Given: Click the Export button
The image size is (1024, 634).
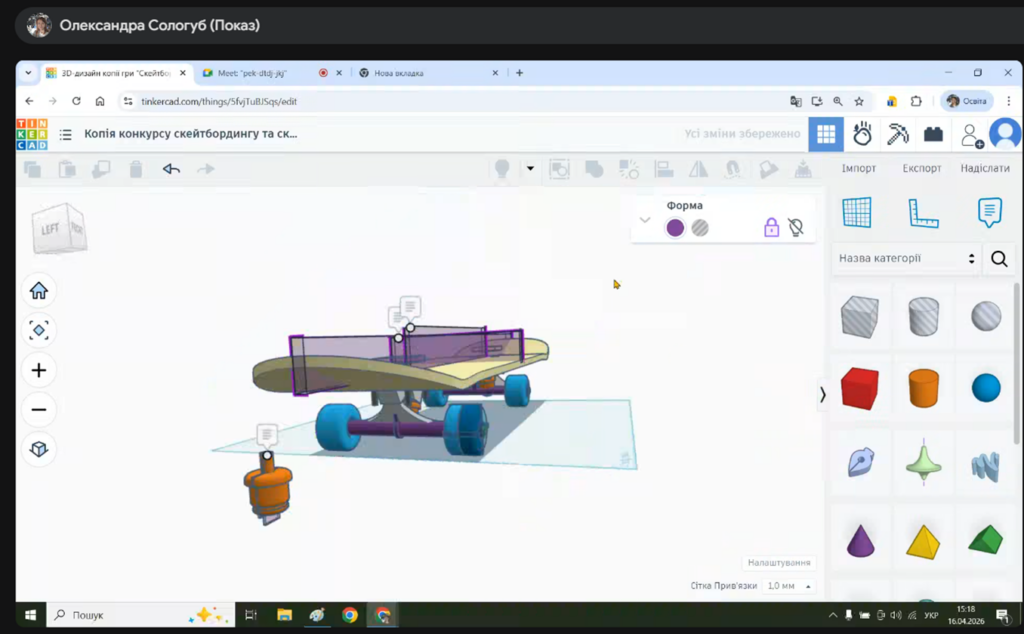Looking at the screenshot, I should click(x=922, y=168).
